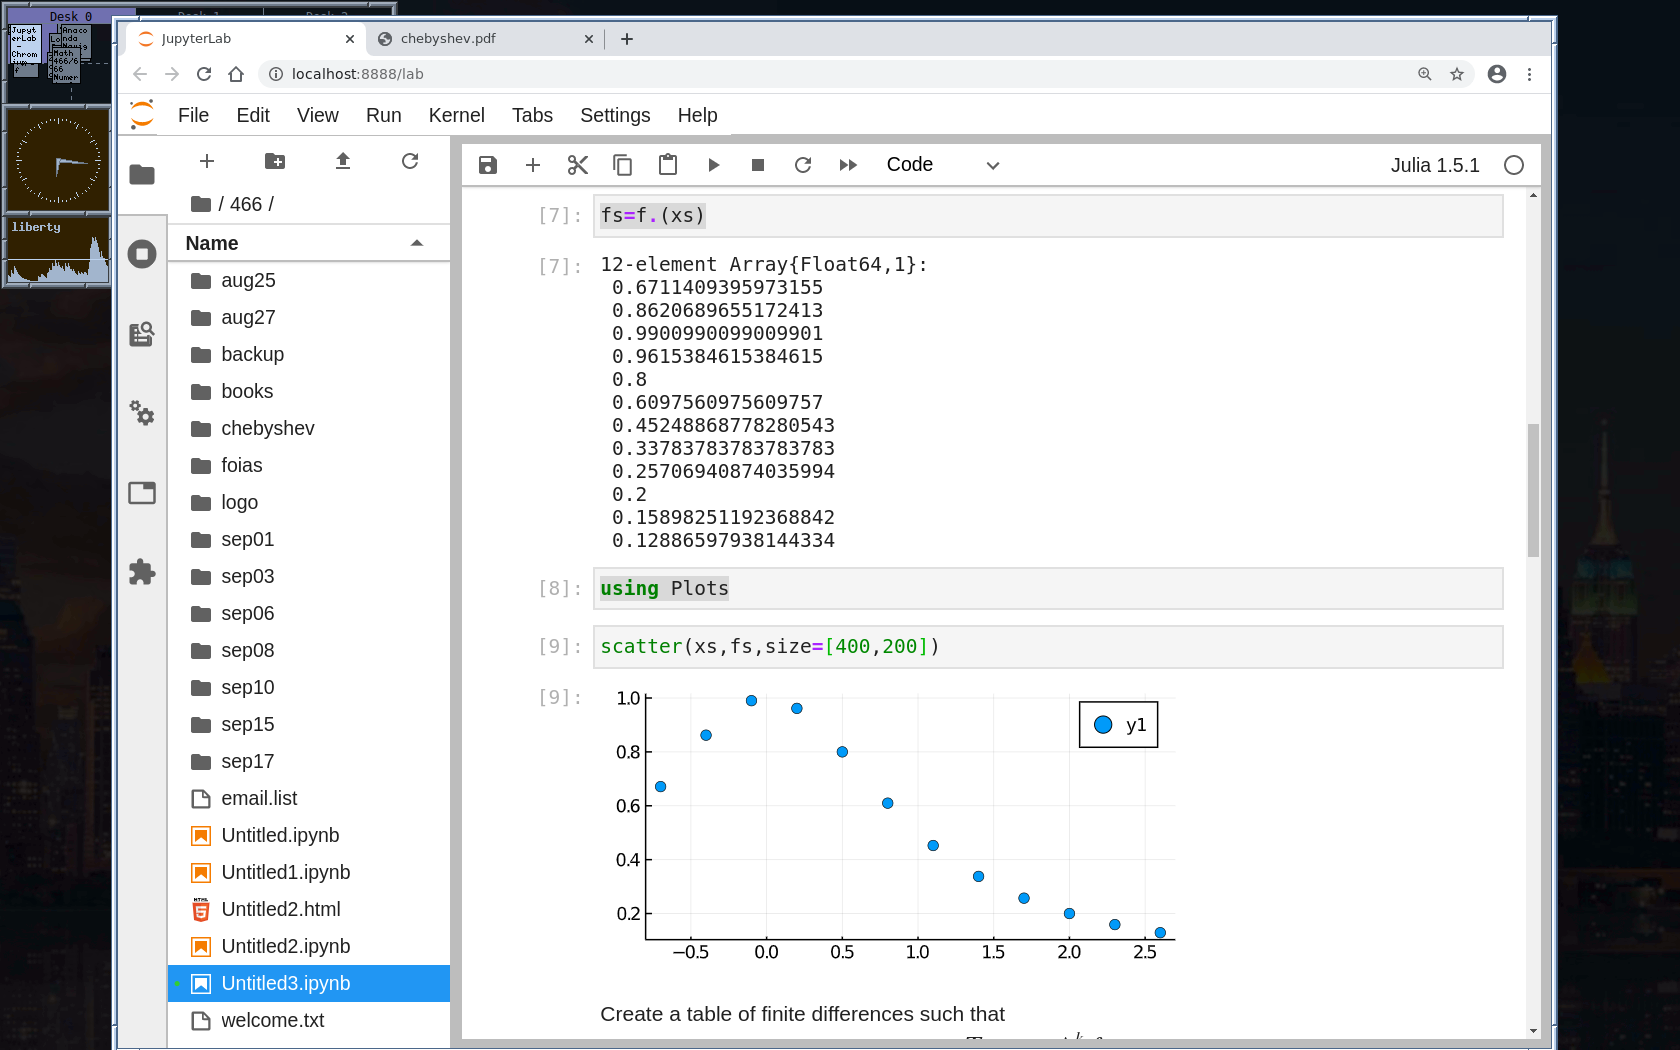Viewport: 1680px width, 1050px height.
Task: Interrupt the kernel with the stop button
Action: [x=758, y=165]
